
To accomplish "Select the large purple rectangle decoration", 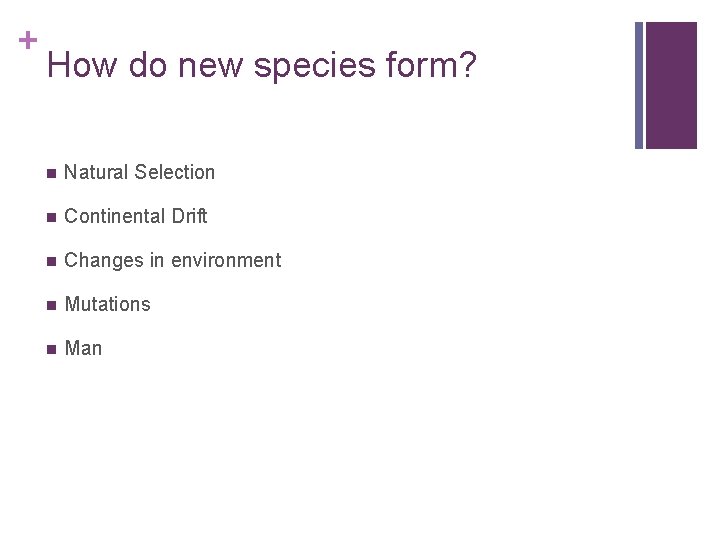I will (671, 85).
